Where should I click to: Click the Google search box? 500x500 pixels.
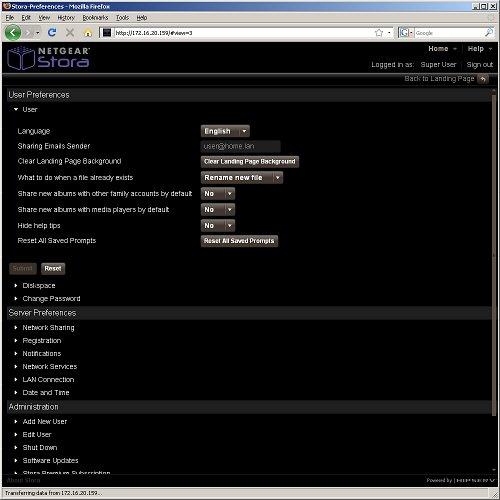tap(448, 33)
